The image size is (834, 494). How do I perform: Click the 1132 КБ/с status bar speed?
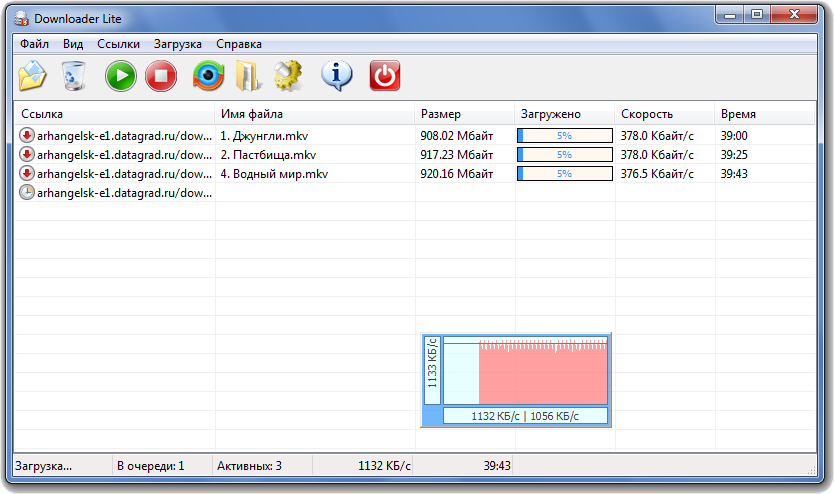point(385,466)
